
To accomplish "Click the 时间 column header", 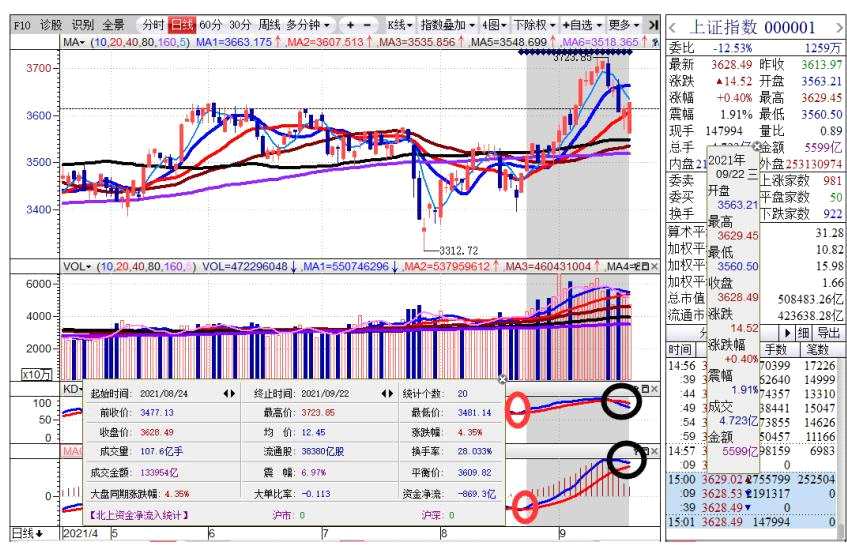I will pos(680,350).
